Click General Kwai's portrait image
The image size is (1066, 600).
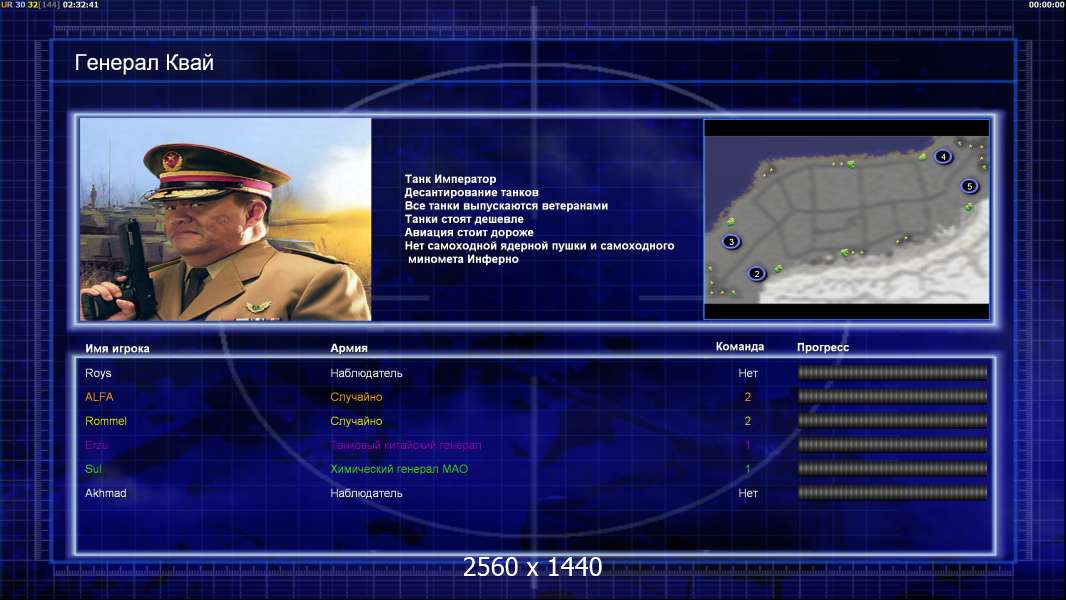(x=226, y=219)
